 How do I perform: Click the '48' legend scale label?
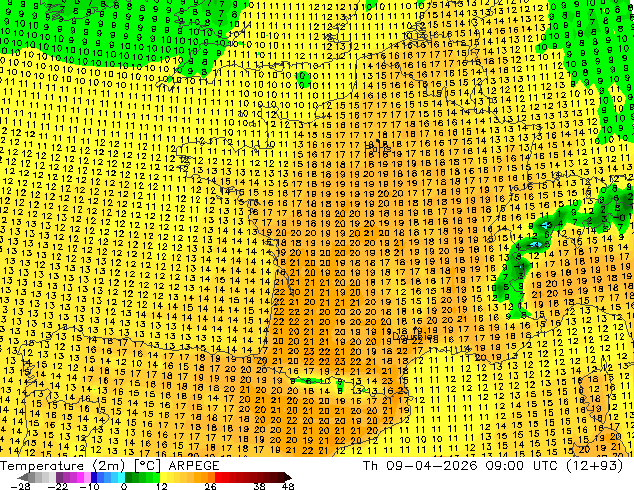click(x=288, y=486)
